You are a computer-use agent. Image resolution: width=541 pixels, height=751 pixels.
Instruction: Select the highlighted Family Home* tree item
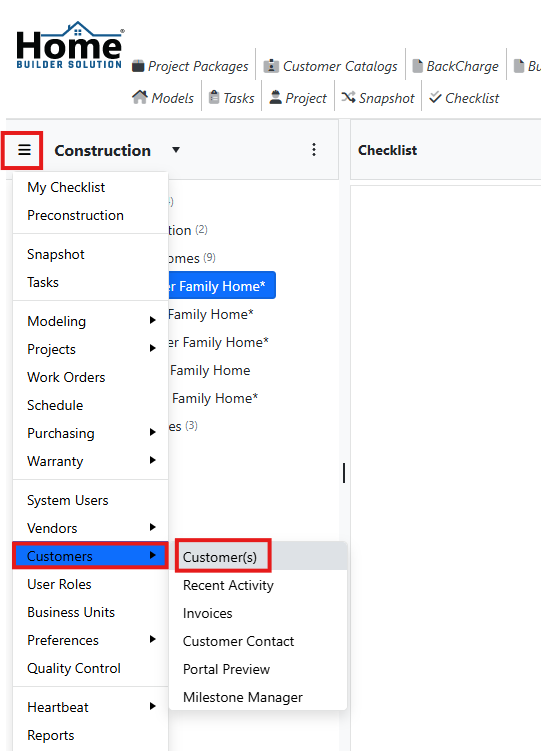point(222,285)
